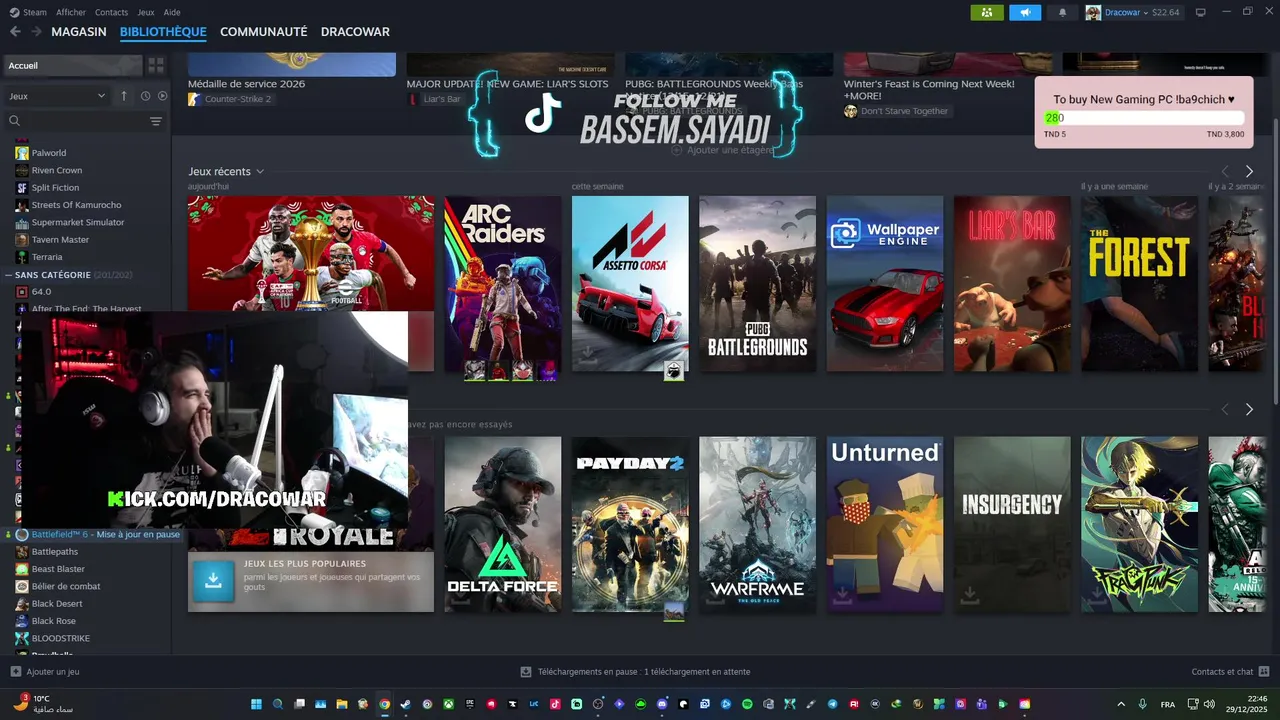Viewport: 1280px width, 720px height.
Task: Go forward with the right arrow
Action: [x=36, y=32]
